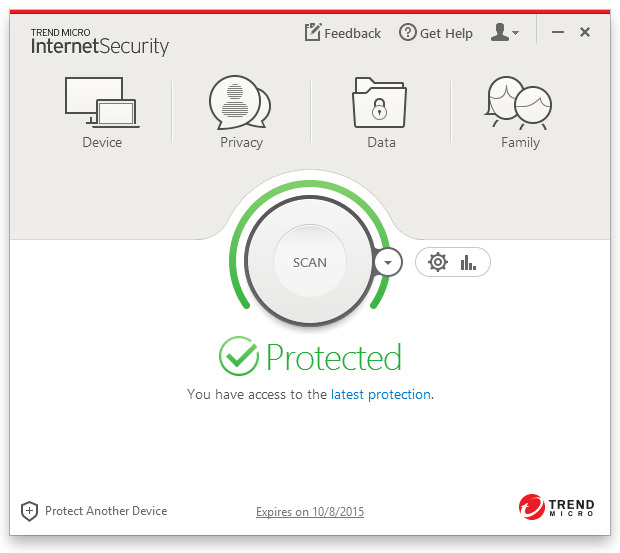The image size is (620, 553).
Task: Click the Feedback pencil icon
Action: [313, 33]
